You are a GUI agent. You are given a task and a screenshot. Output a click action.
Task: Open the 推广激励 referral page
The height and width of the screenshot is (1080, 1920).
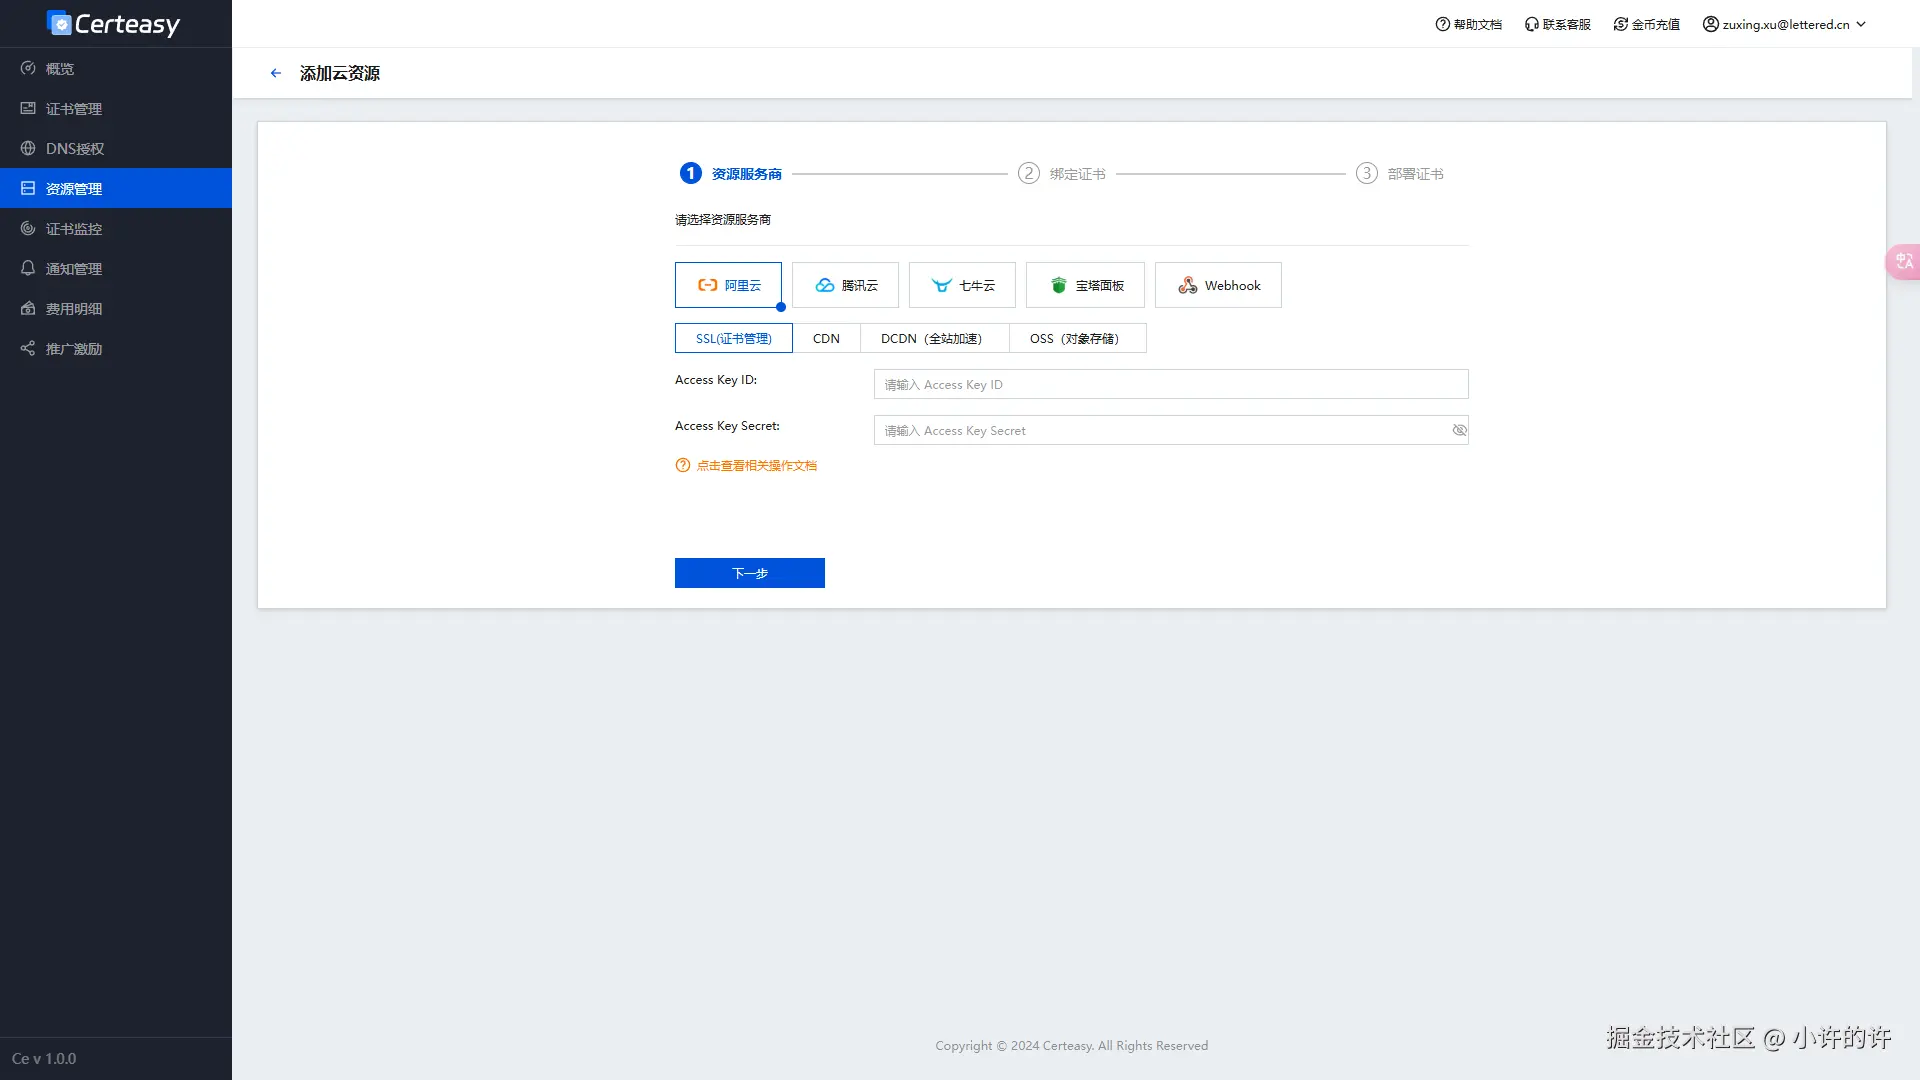[75, 348]
